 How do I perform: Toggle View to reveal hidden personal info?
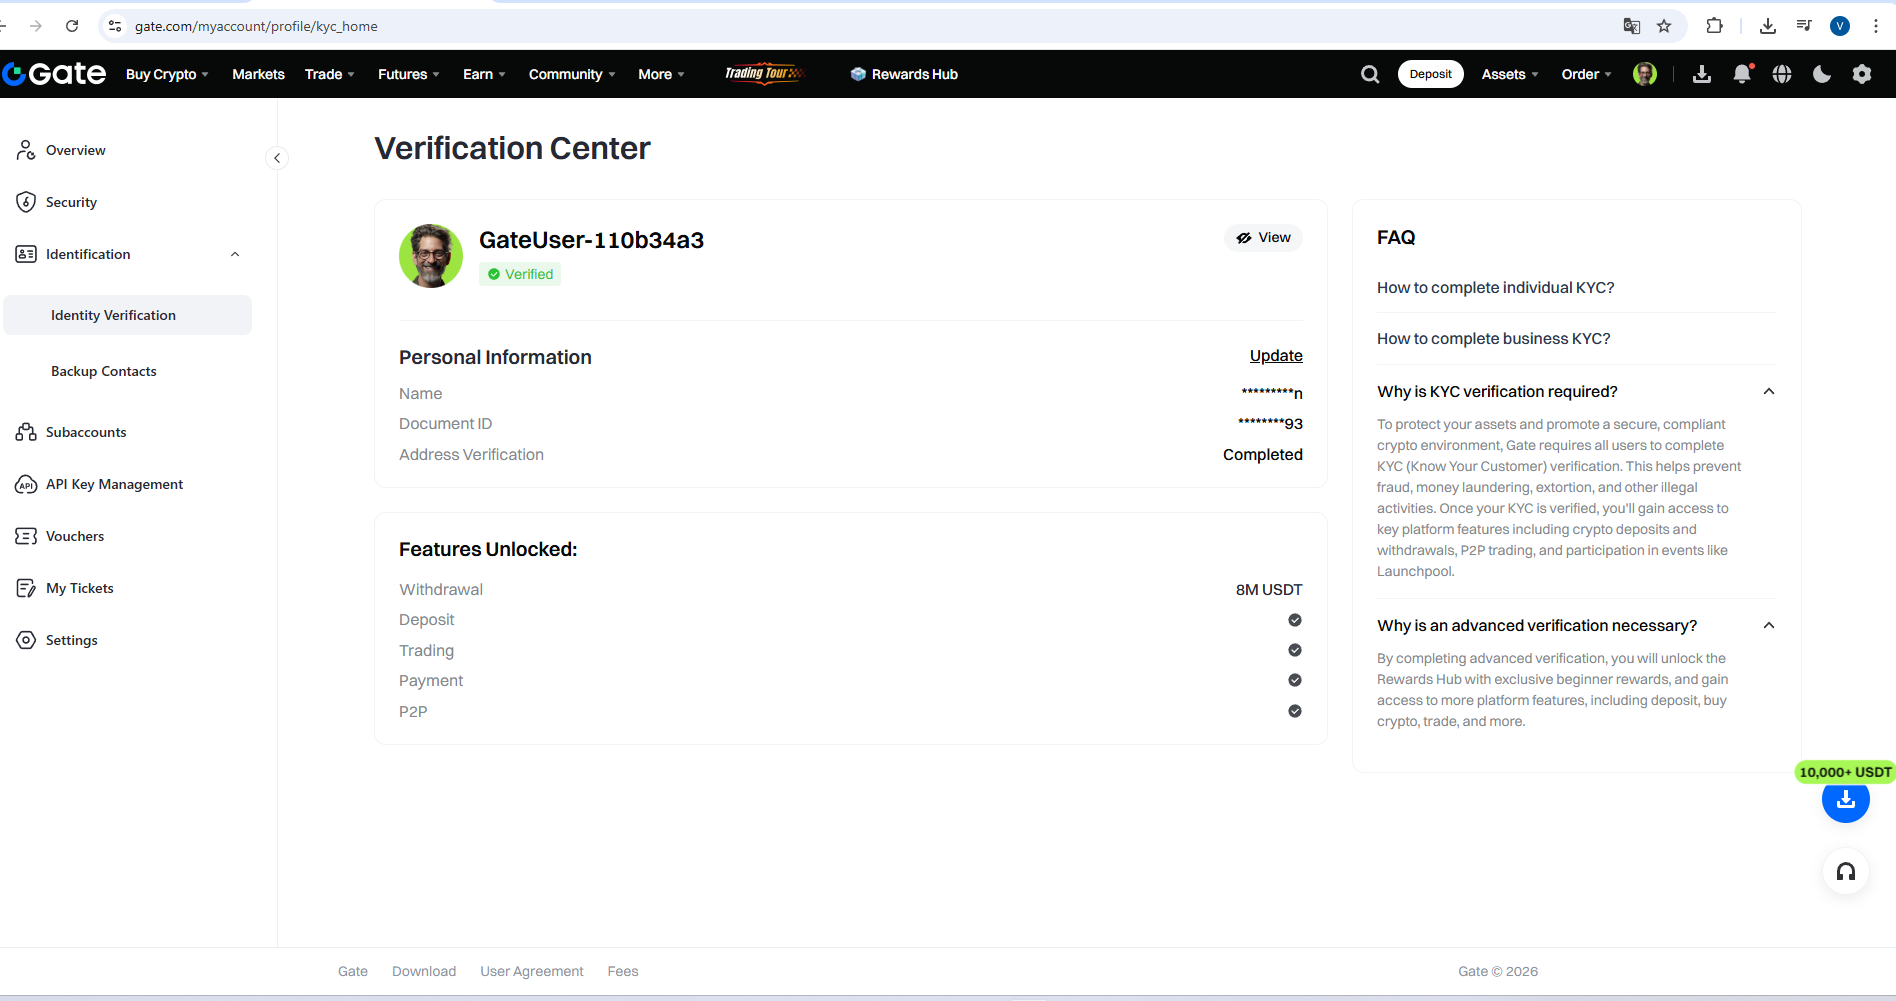(x=1264, y=238)
